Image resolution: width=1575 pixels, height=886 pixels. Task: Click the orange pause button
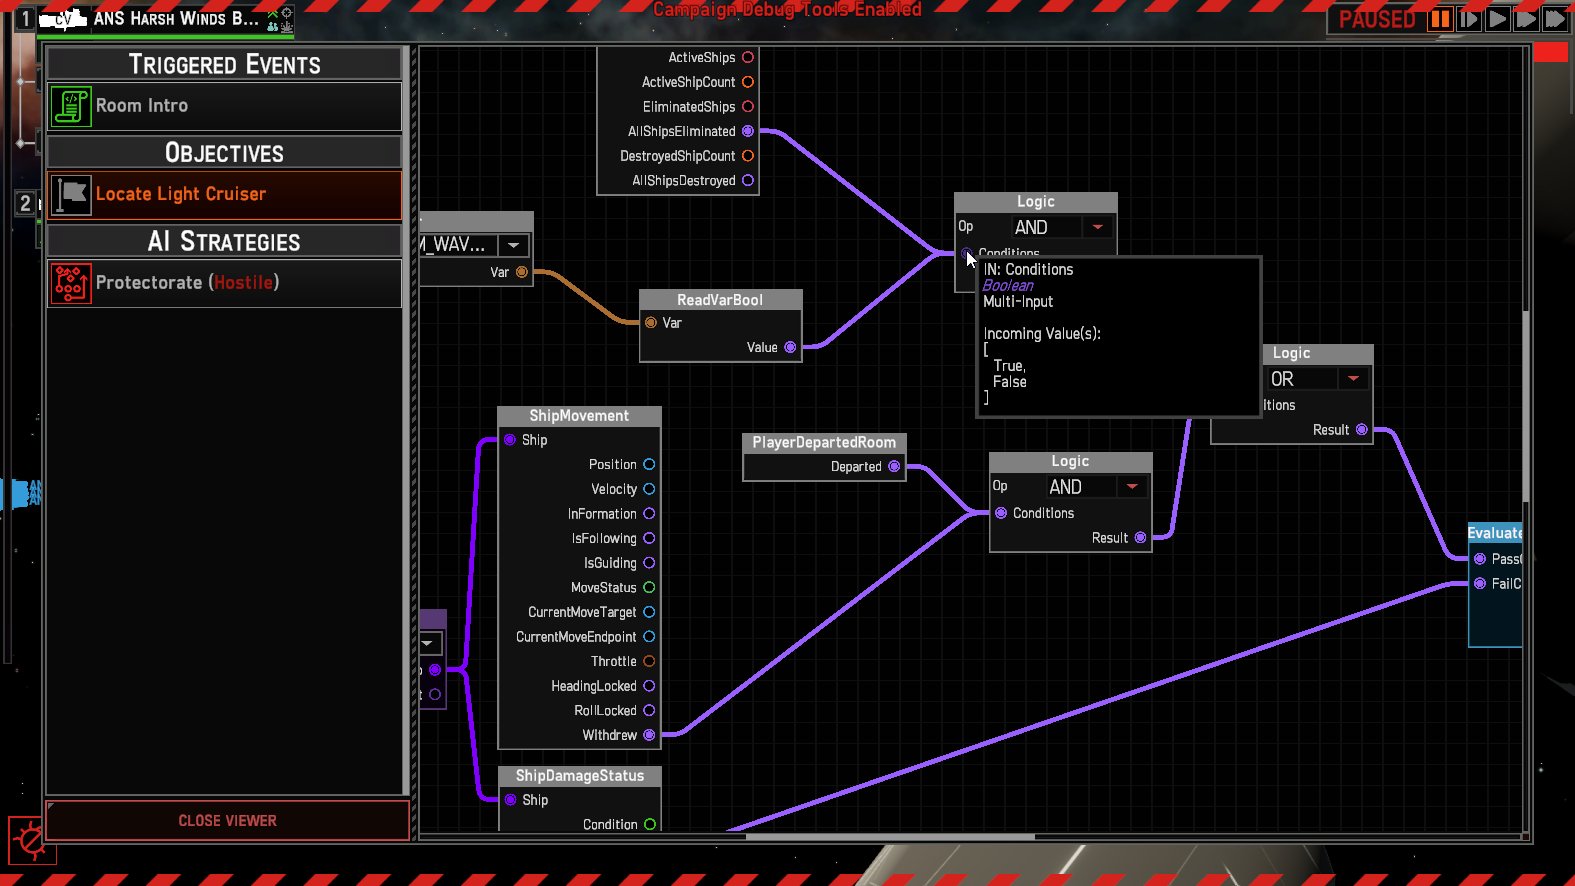pos(1440,19)
